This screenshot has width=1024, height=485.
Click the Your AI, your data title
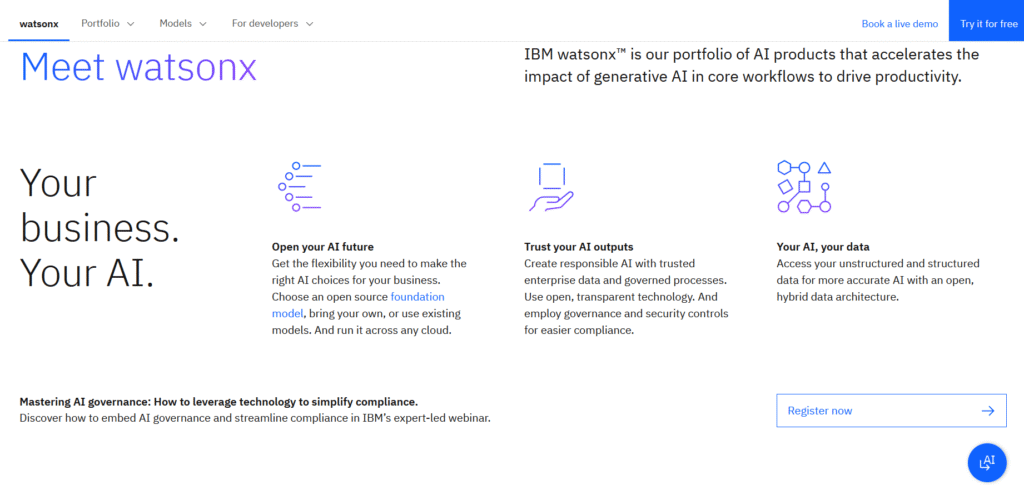click(x=822, y=246)
